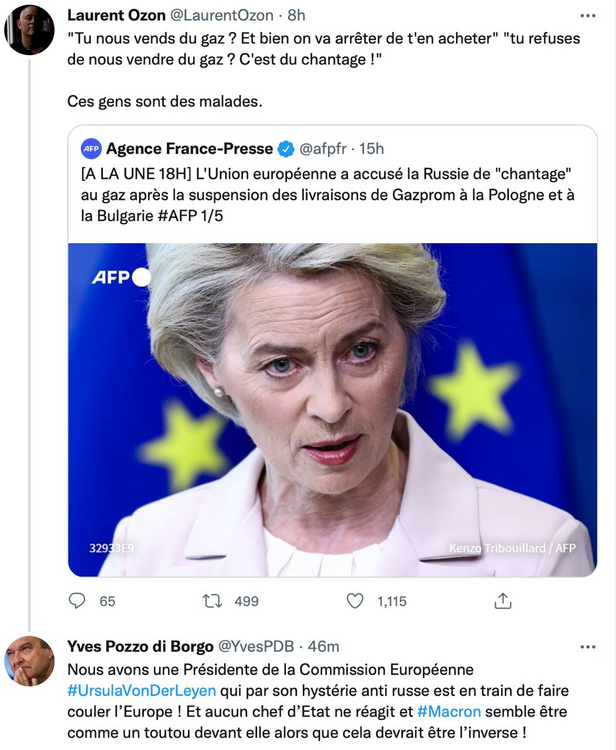The image size is (616, 750).
Task: Enlarge the quoted AFP photo
Action: coord(332,409)
